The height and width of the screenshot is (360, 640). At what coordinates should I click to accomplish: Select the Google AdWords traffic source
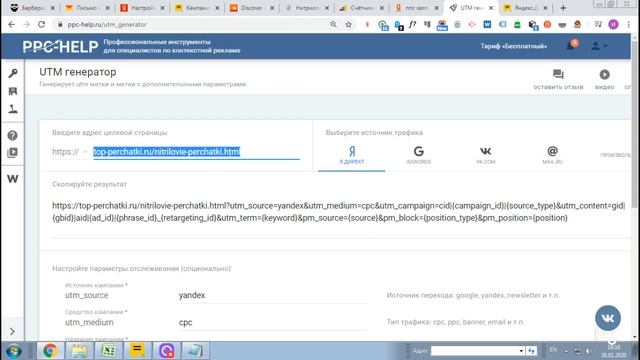[418, 155]
